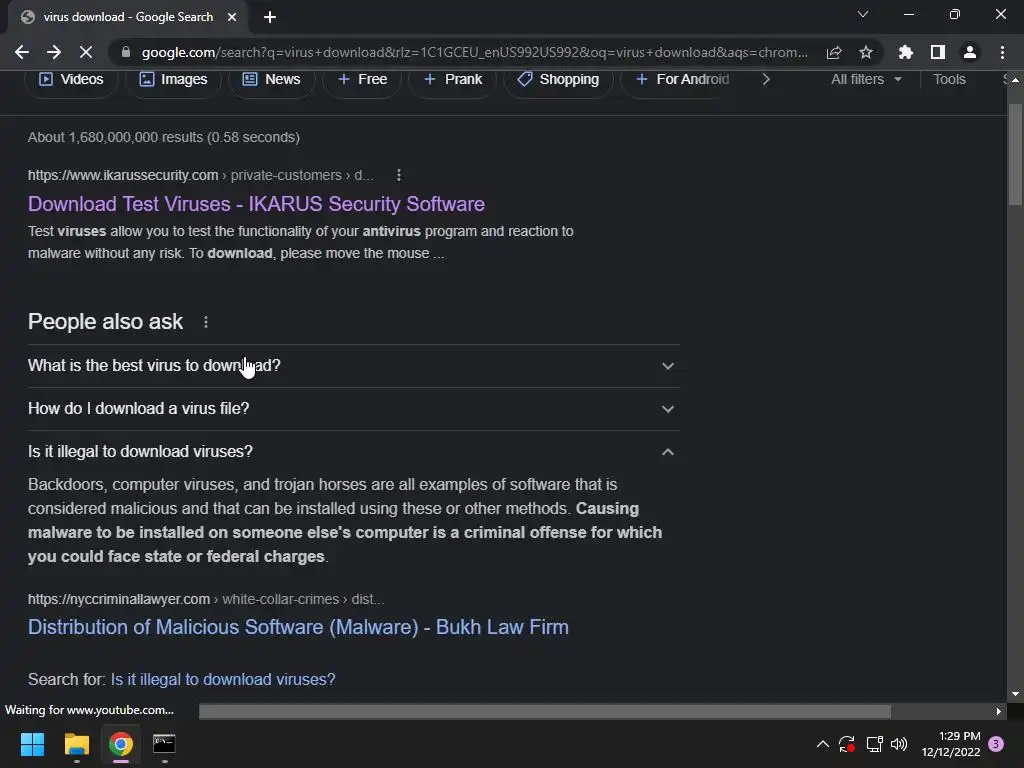Go back to the previous page
The image size is (1024, 768).
tap(22, 52)
